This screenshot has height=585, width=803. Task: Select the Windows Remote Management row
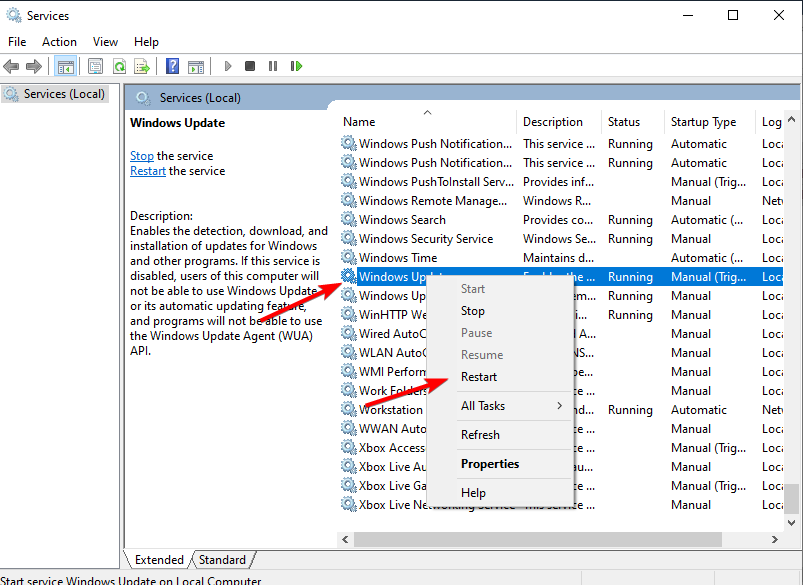click(561, 200)
